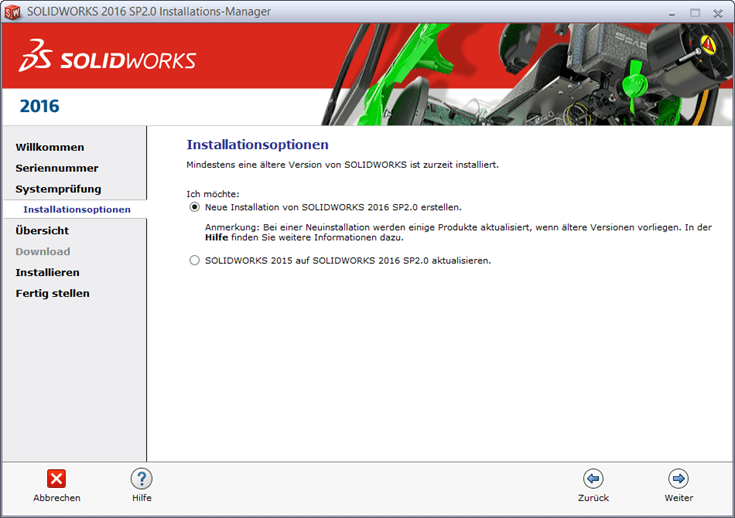Click the SOLIDWORKS title bar app icon
Viewport: 735px width, 518px height.
12,12
